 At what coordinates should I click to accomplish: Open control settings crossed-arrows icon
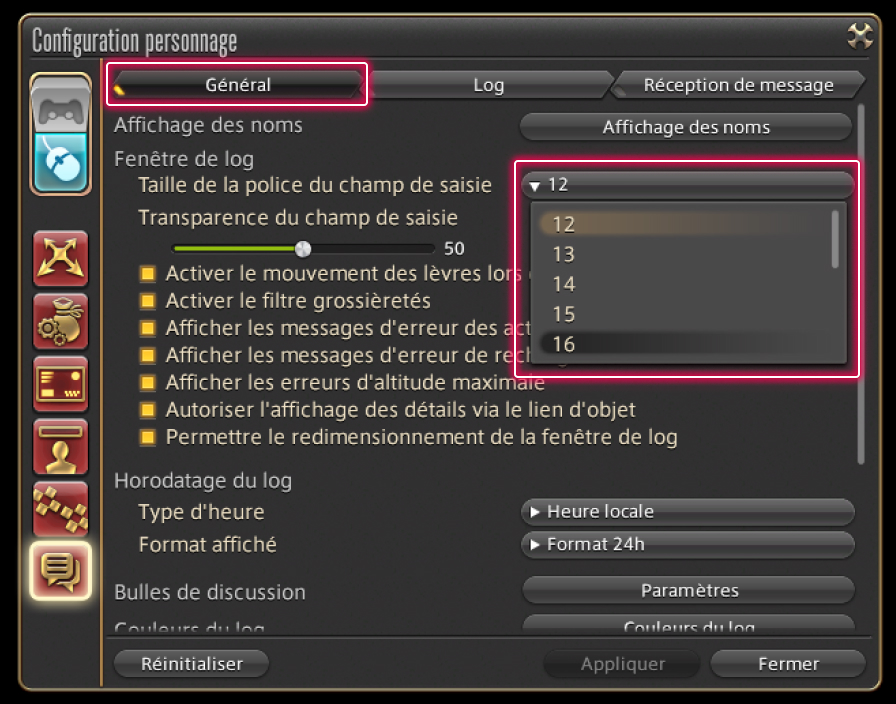(x=61, y=257)
